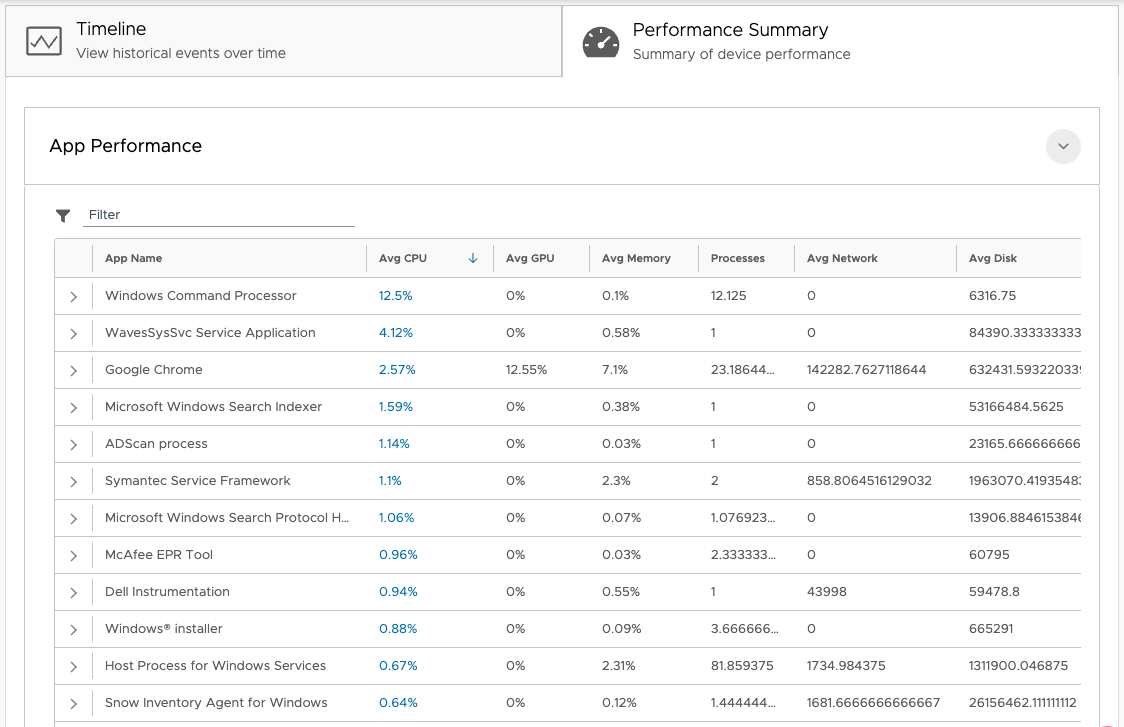Click the Performance Summary gauge icon
1124x727 pixels.
601,41
